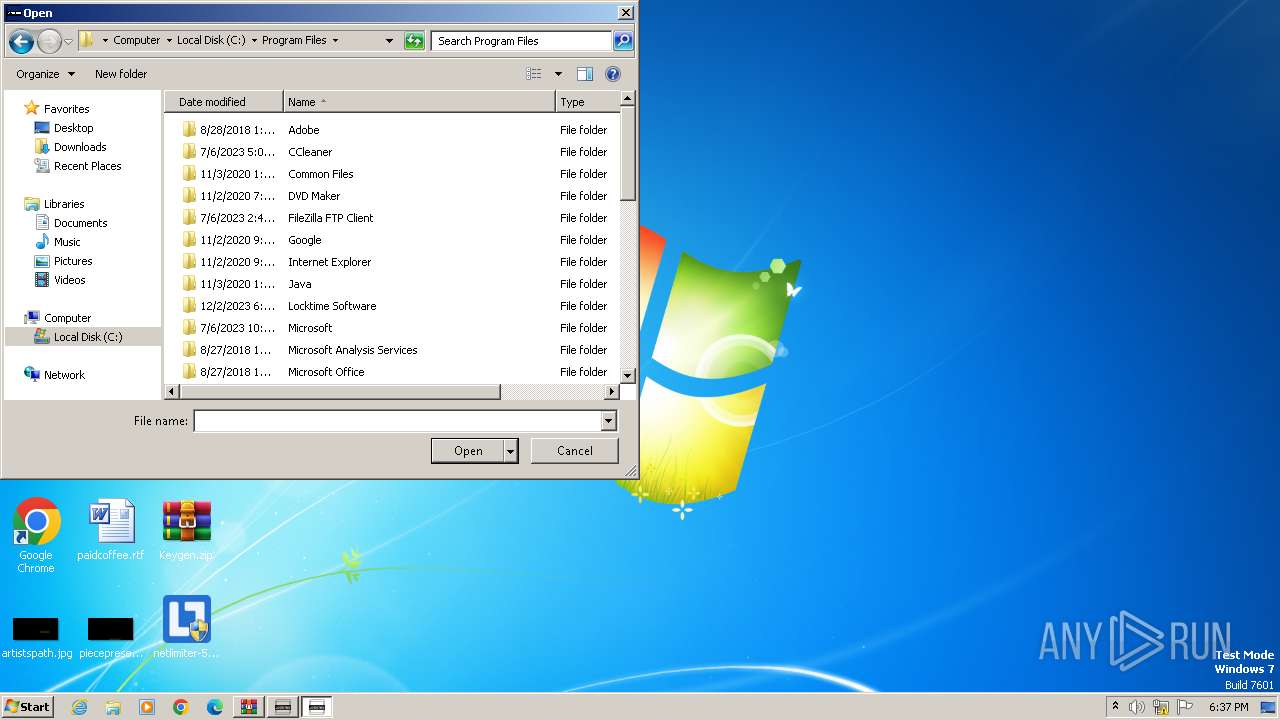Open Windows Explorer from the taskbar

(113, 707)
